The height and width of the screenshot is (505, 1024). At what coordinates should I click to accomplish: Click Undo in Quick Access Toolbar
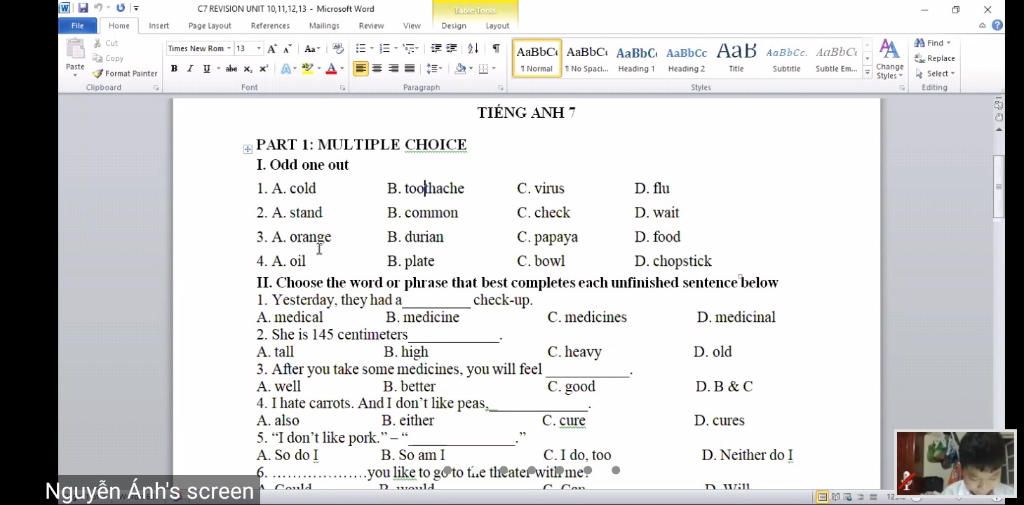[x=99, y=8]
